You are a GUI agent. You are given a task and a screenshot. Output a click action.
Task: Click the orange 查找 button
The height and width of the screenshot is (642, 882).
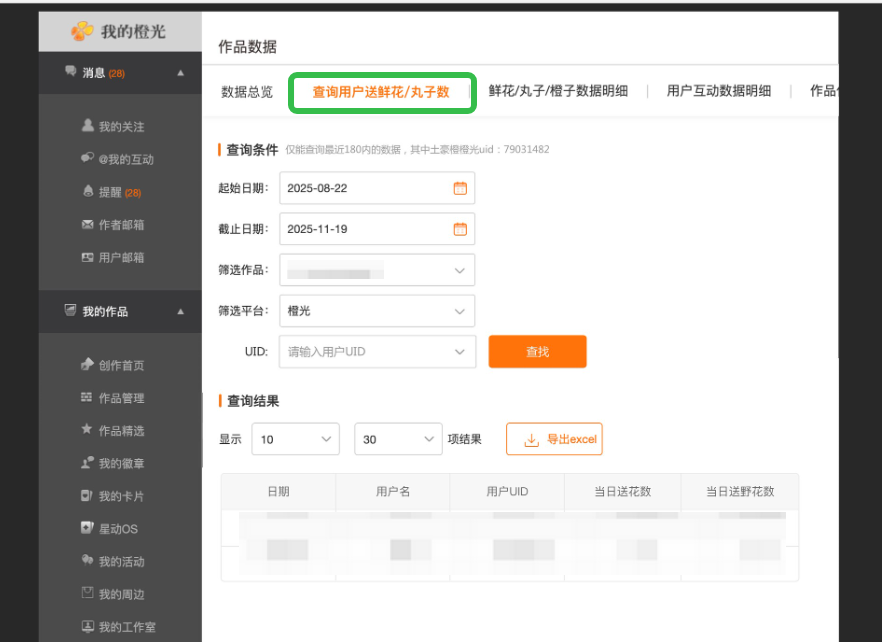pos(537,352)
